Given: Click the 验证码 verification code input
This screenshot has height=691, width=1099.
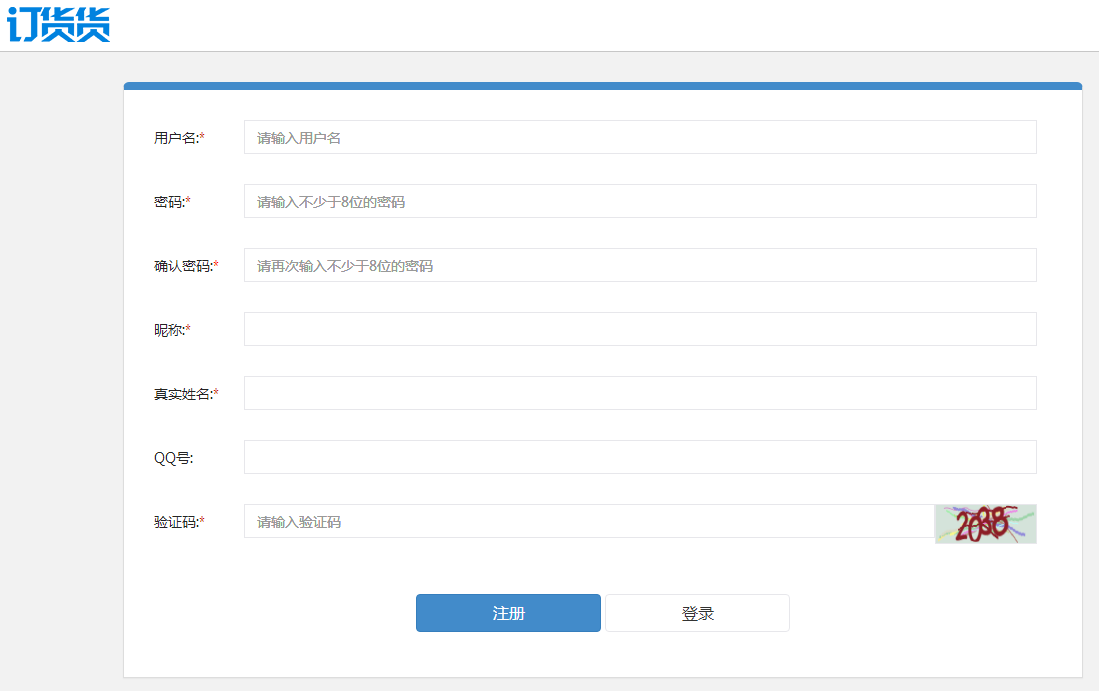Looking at the screenshot, I should point(588,521).
